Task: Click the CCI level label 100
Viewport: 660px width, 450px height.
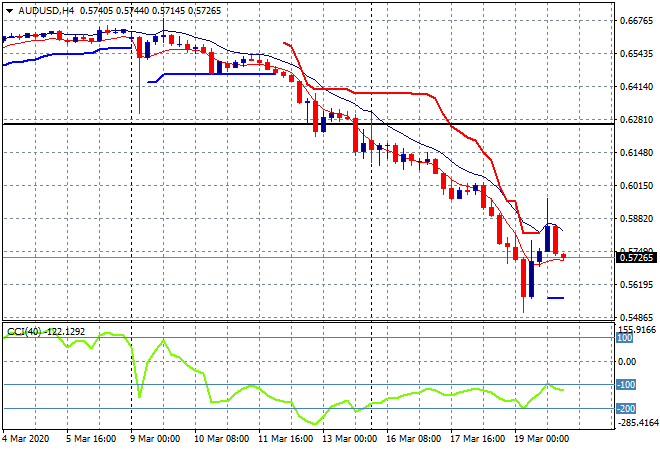Action: coord(625,338)
